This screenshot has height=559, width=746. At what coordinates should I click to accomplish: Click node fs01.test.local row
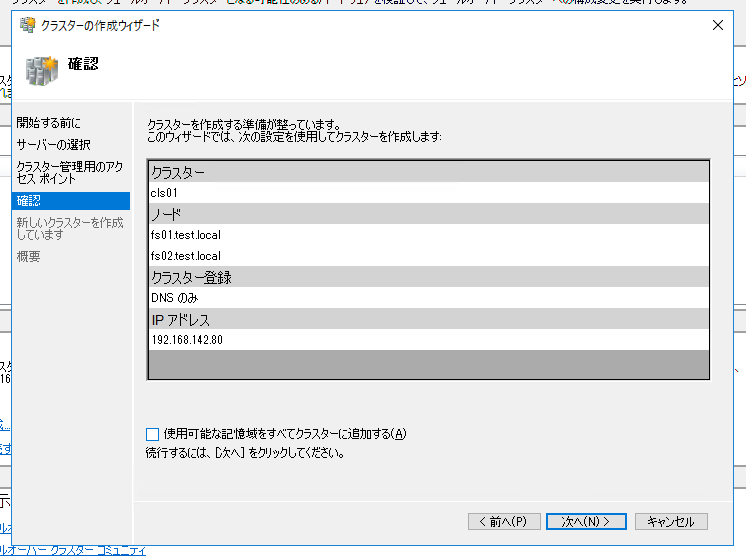tap(428, 235)
